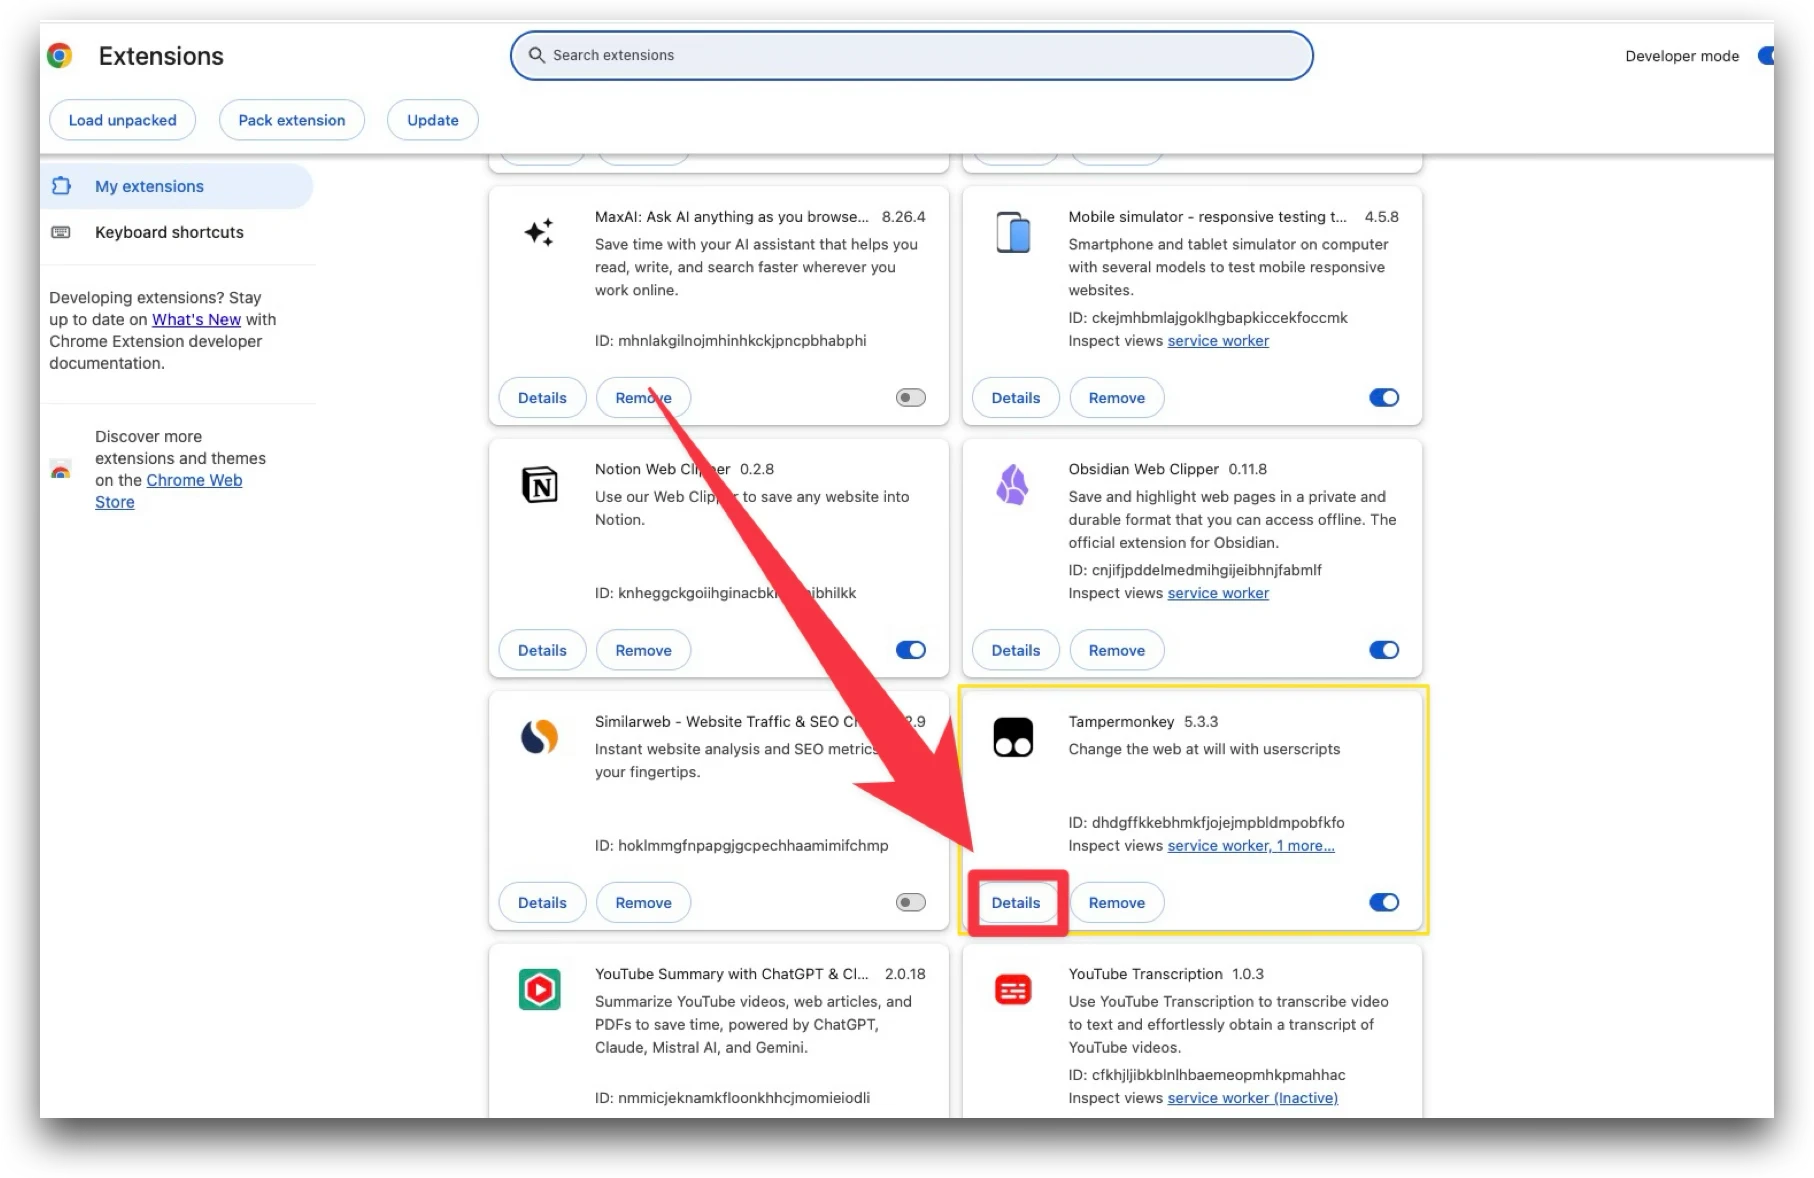Open Details for Notion Web Clipper
Viewport: 1814px width, 1178px height.
tap(542, 650)
